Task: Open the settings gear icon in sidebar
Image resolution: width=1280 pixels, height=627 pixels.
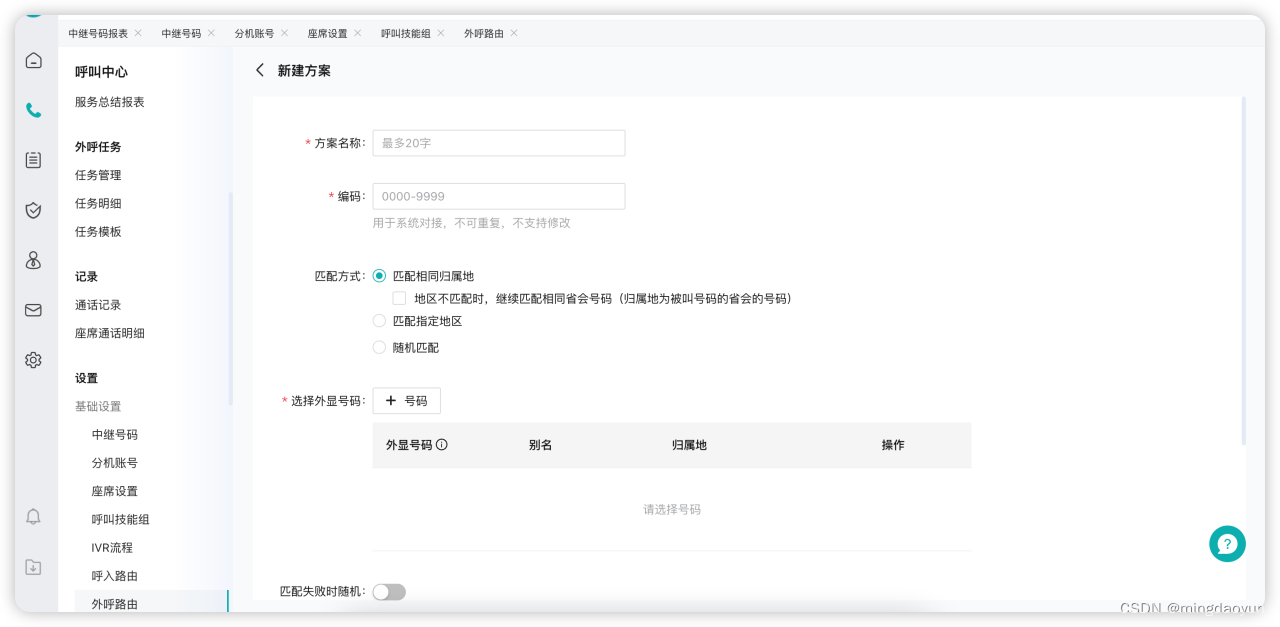Action: click(x=33, y=360)
